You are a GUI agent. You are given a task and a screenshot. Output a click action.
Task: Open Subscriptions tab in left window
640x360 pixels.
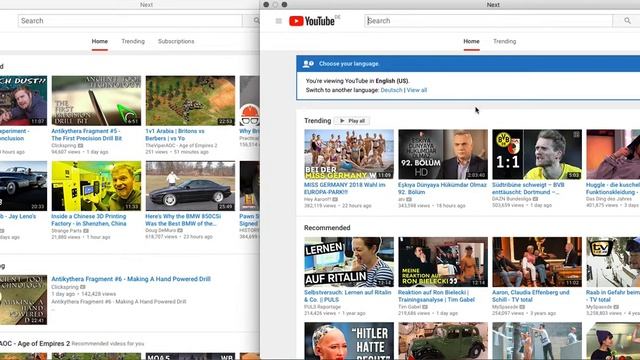[176, 42]
